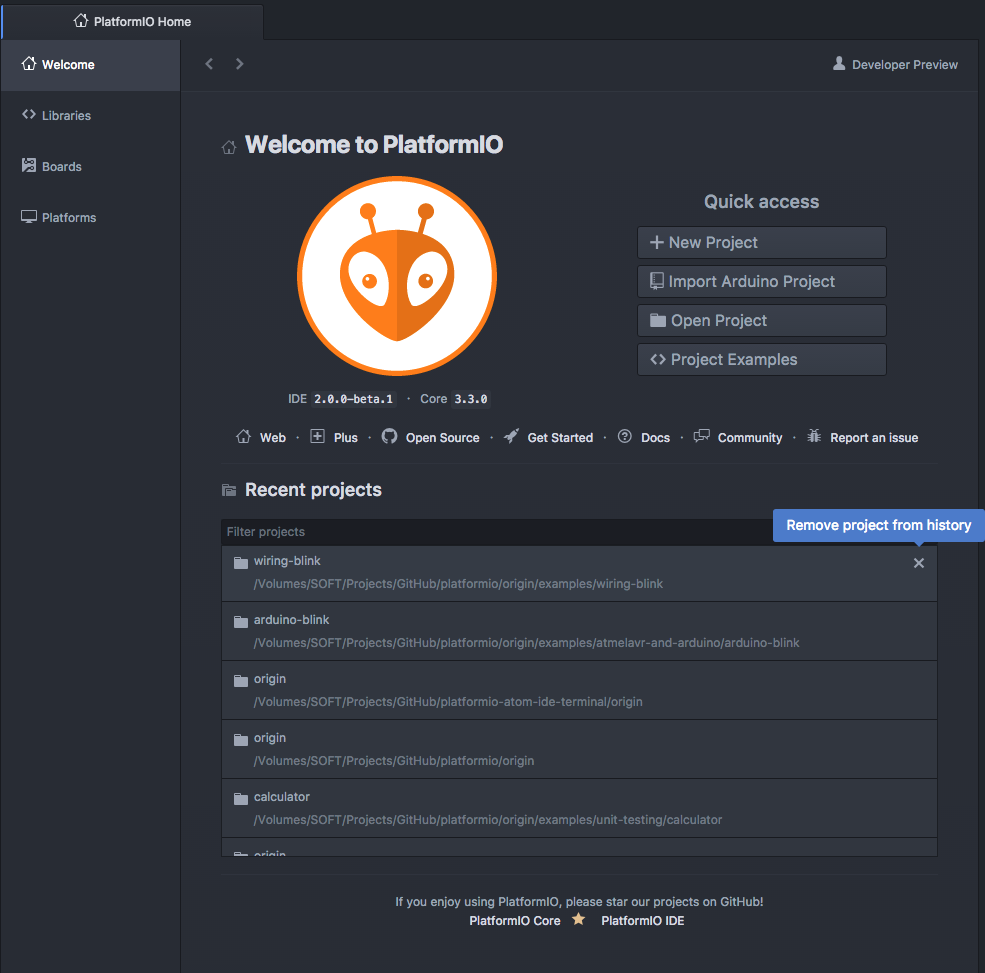Screen dimensions: 985x973
Task: Open the Web link
Action: pos(273,438)
